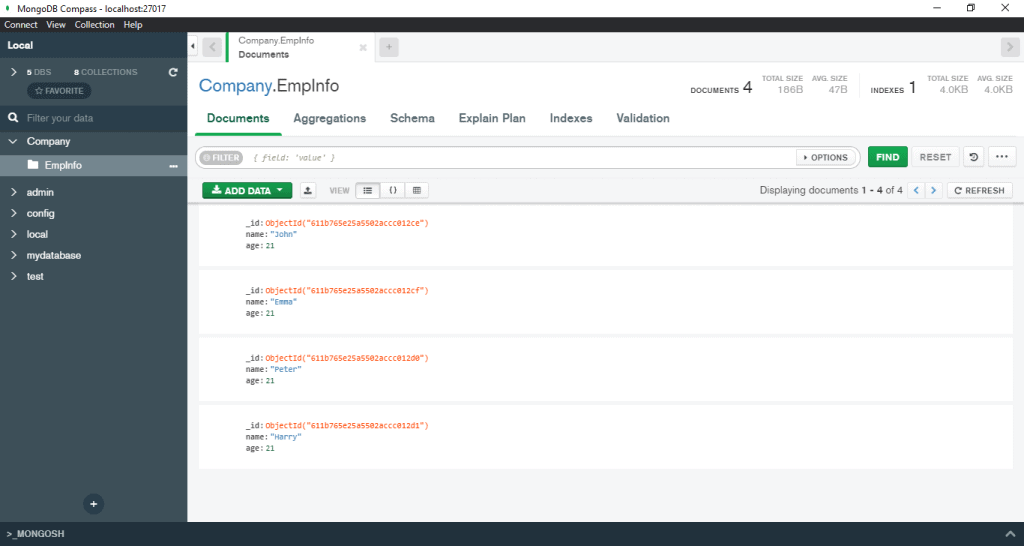Screen dimensions: 1024x546
Task: Close the Company.EmpInfo tab
Action: 363,48
